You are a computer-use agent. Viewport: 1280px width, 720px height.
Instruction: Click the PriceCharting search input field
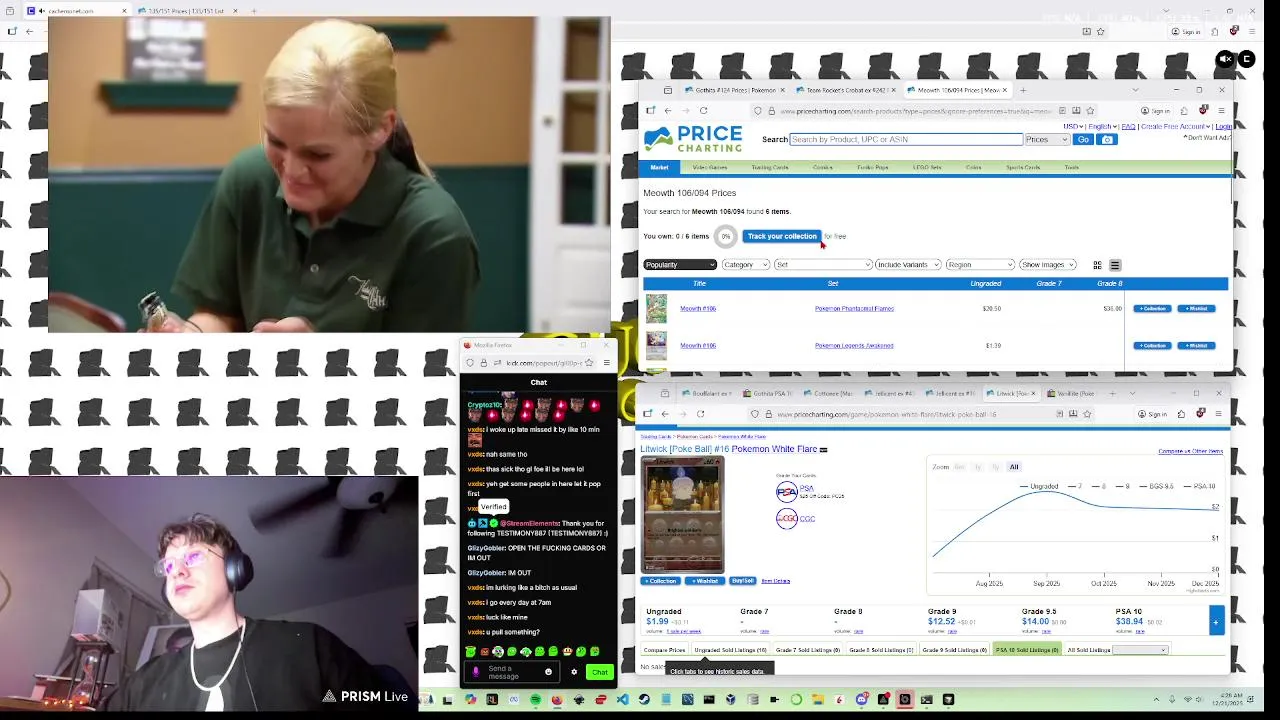(906, 140)
